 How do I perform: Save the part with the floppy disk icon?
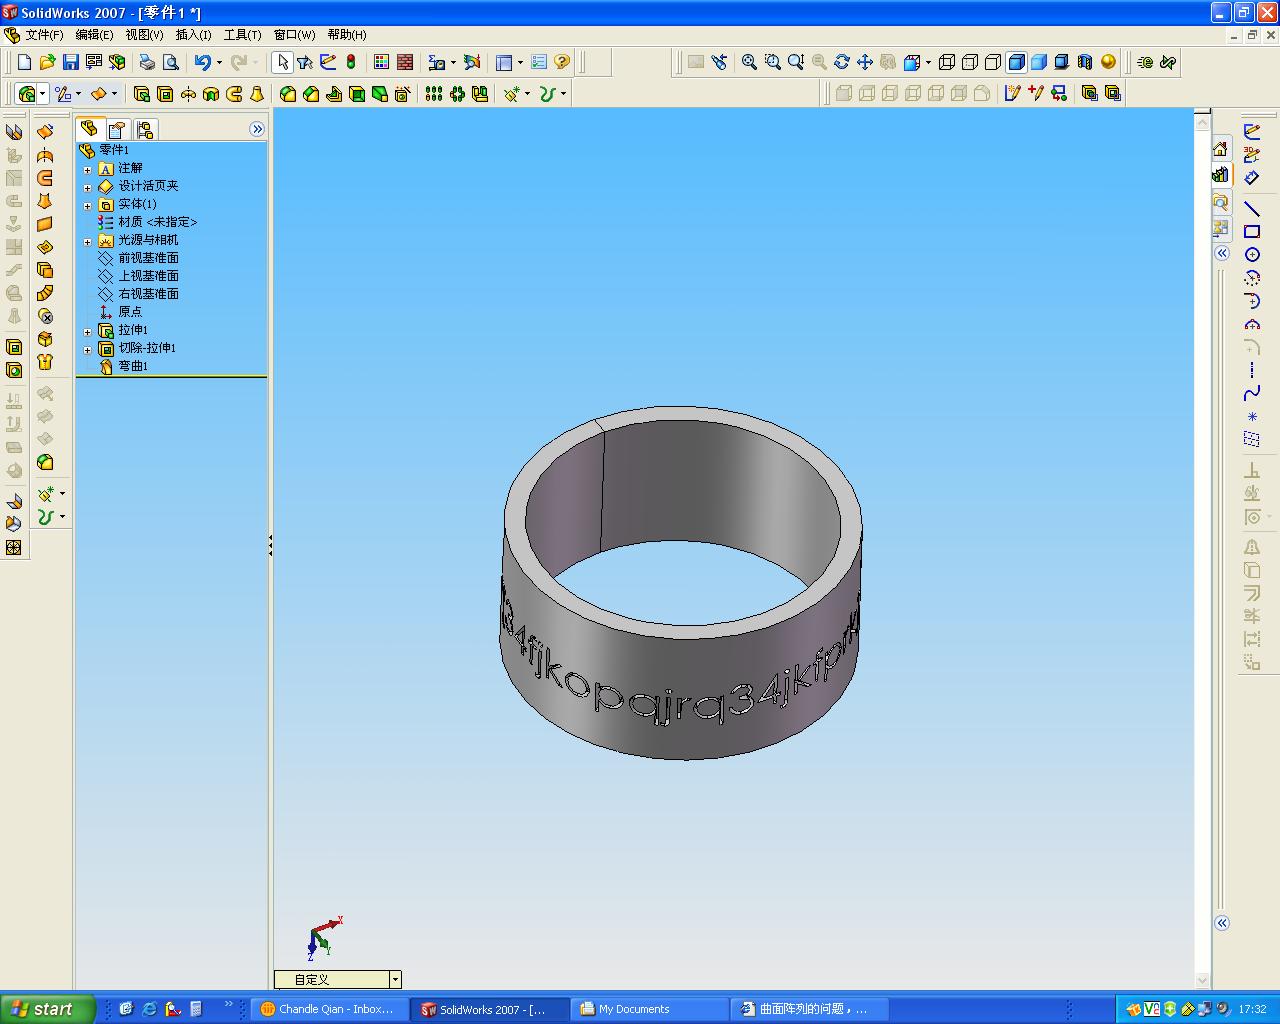coord(70,62)
